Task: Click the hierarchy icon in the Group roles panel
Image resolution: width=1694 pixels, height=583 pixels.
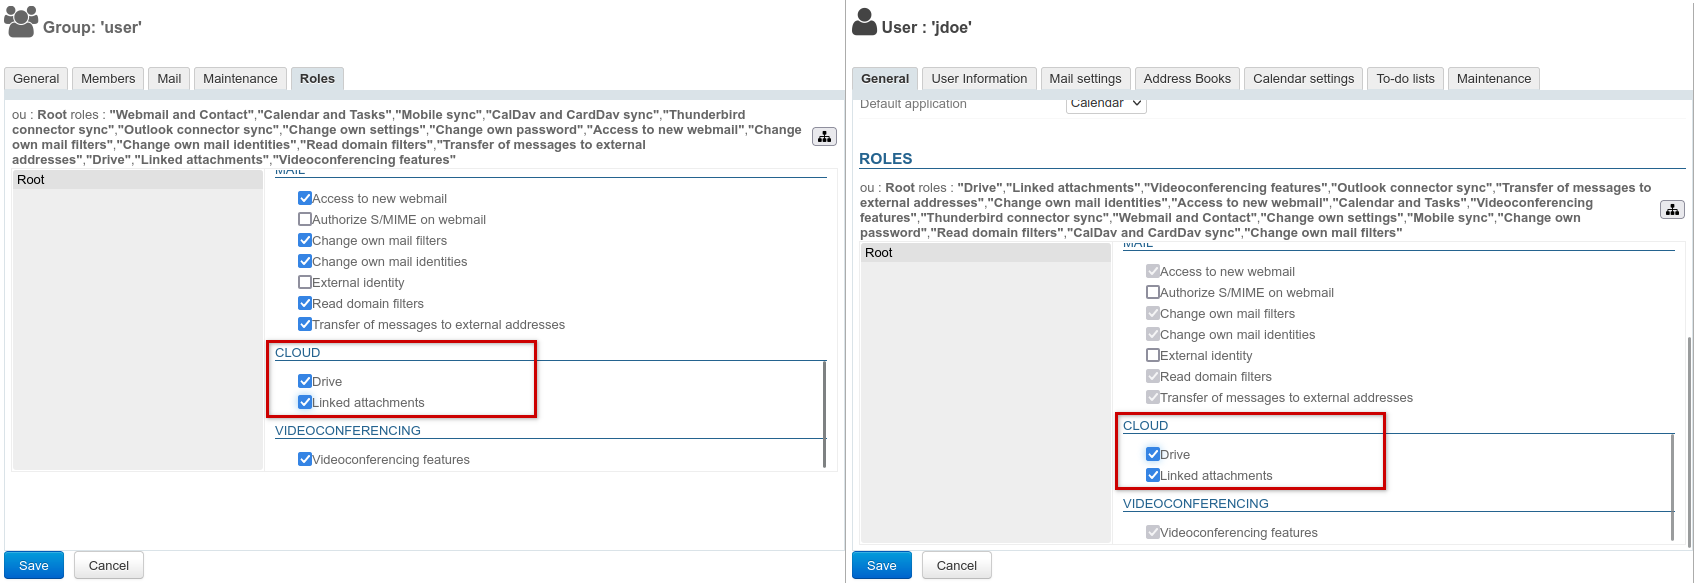Action: [824, 137]
